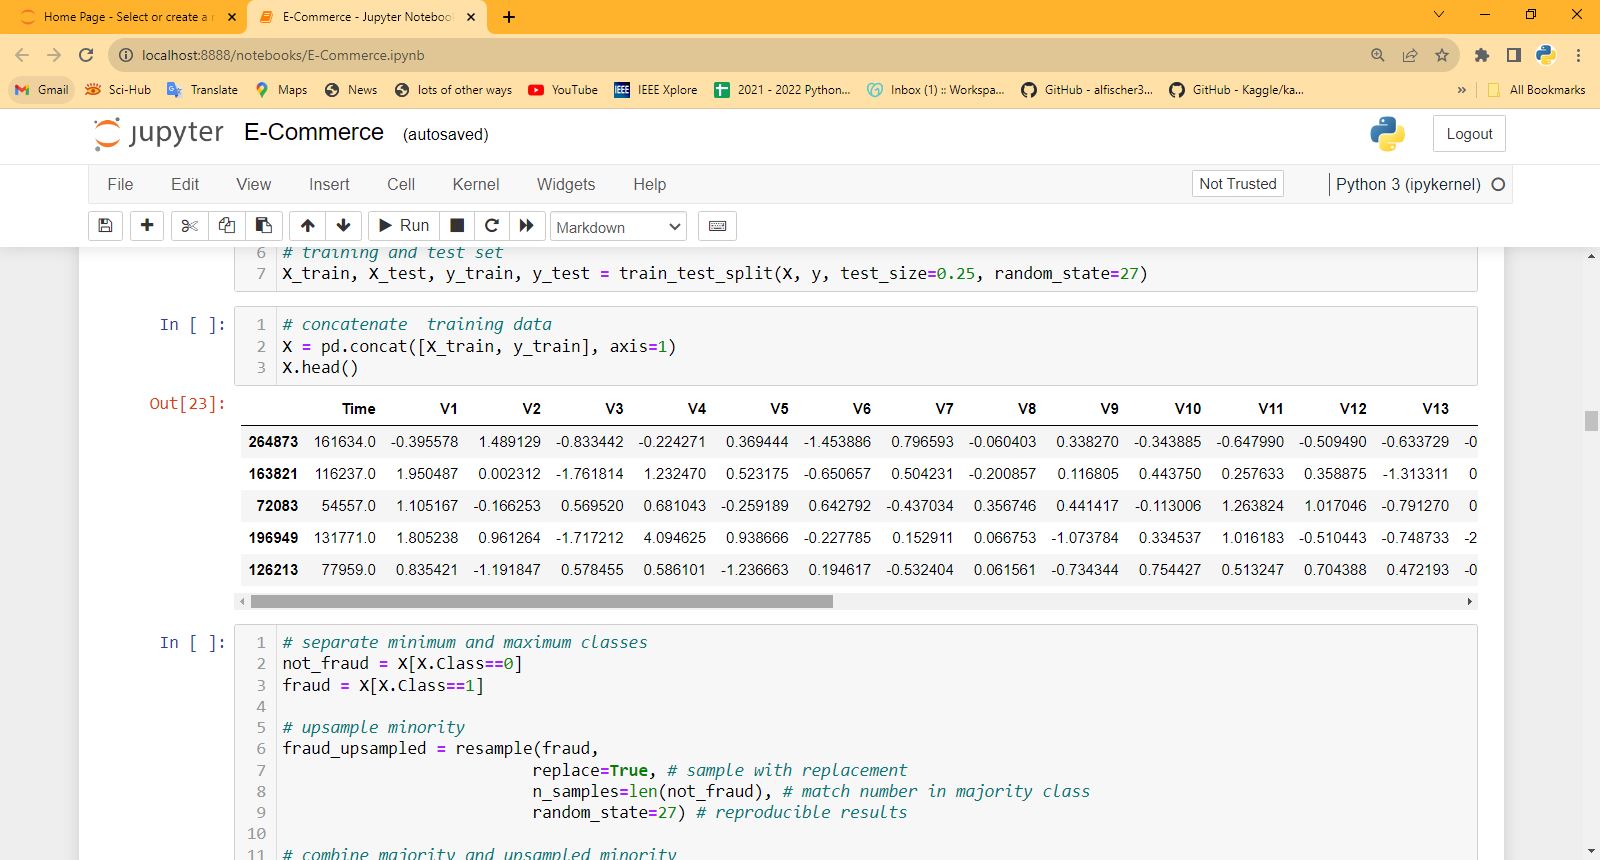Click the Logout button
Viewport: 1600px width, 860px height.
1469,134
